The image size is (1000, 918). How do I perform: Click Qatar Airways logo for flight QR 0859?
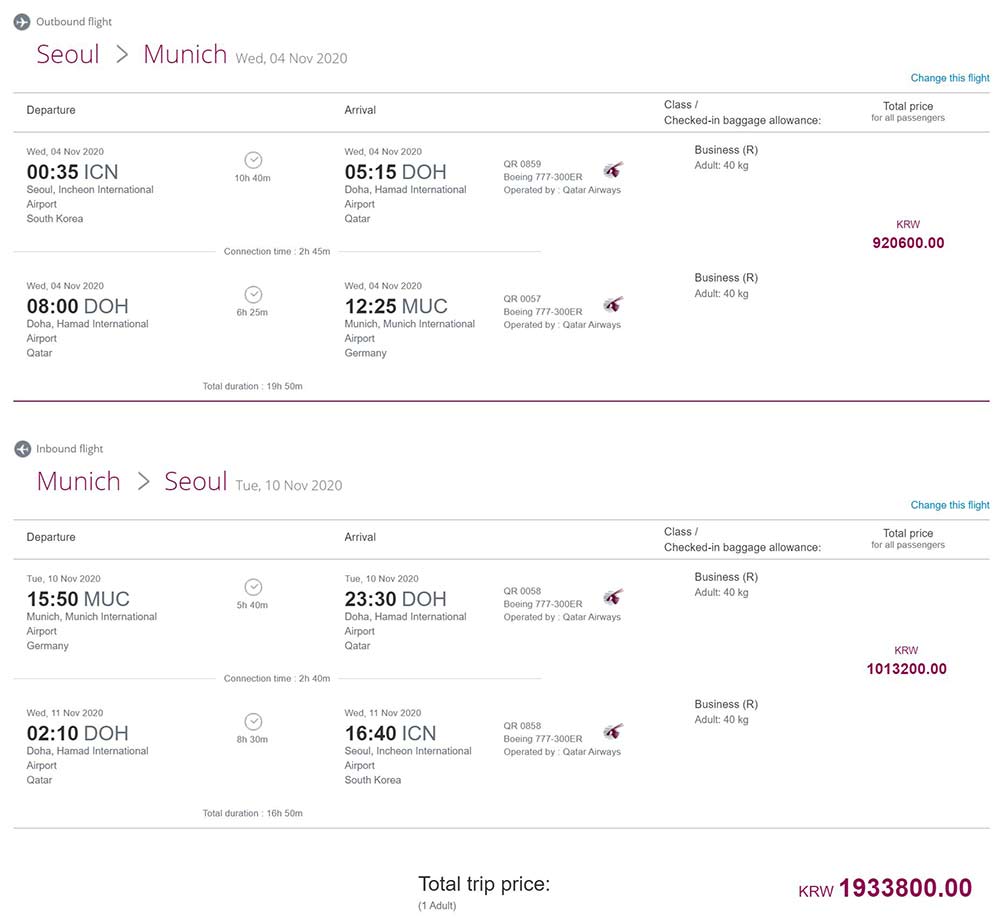(x=613, y=170)
